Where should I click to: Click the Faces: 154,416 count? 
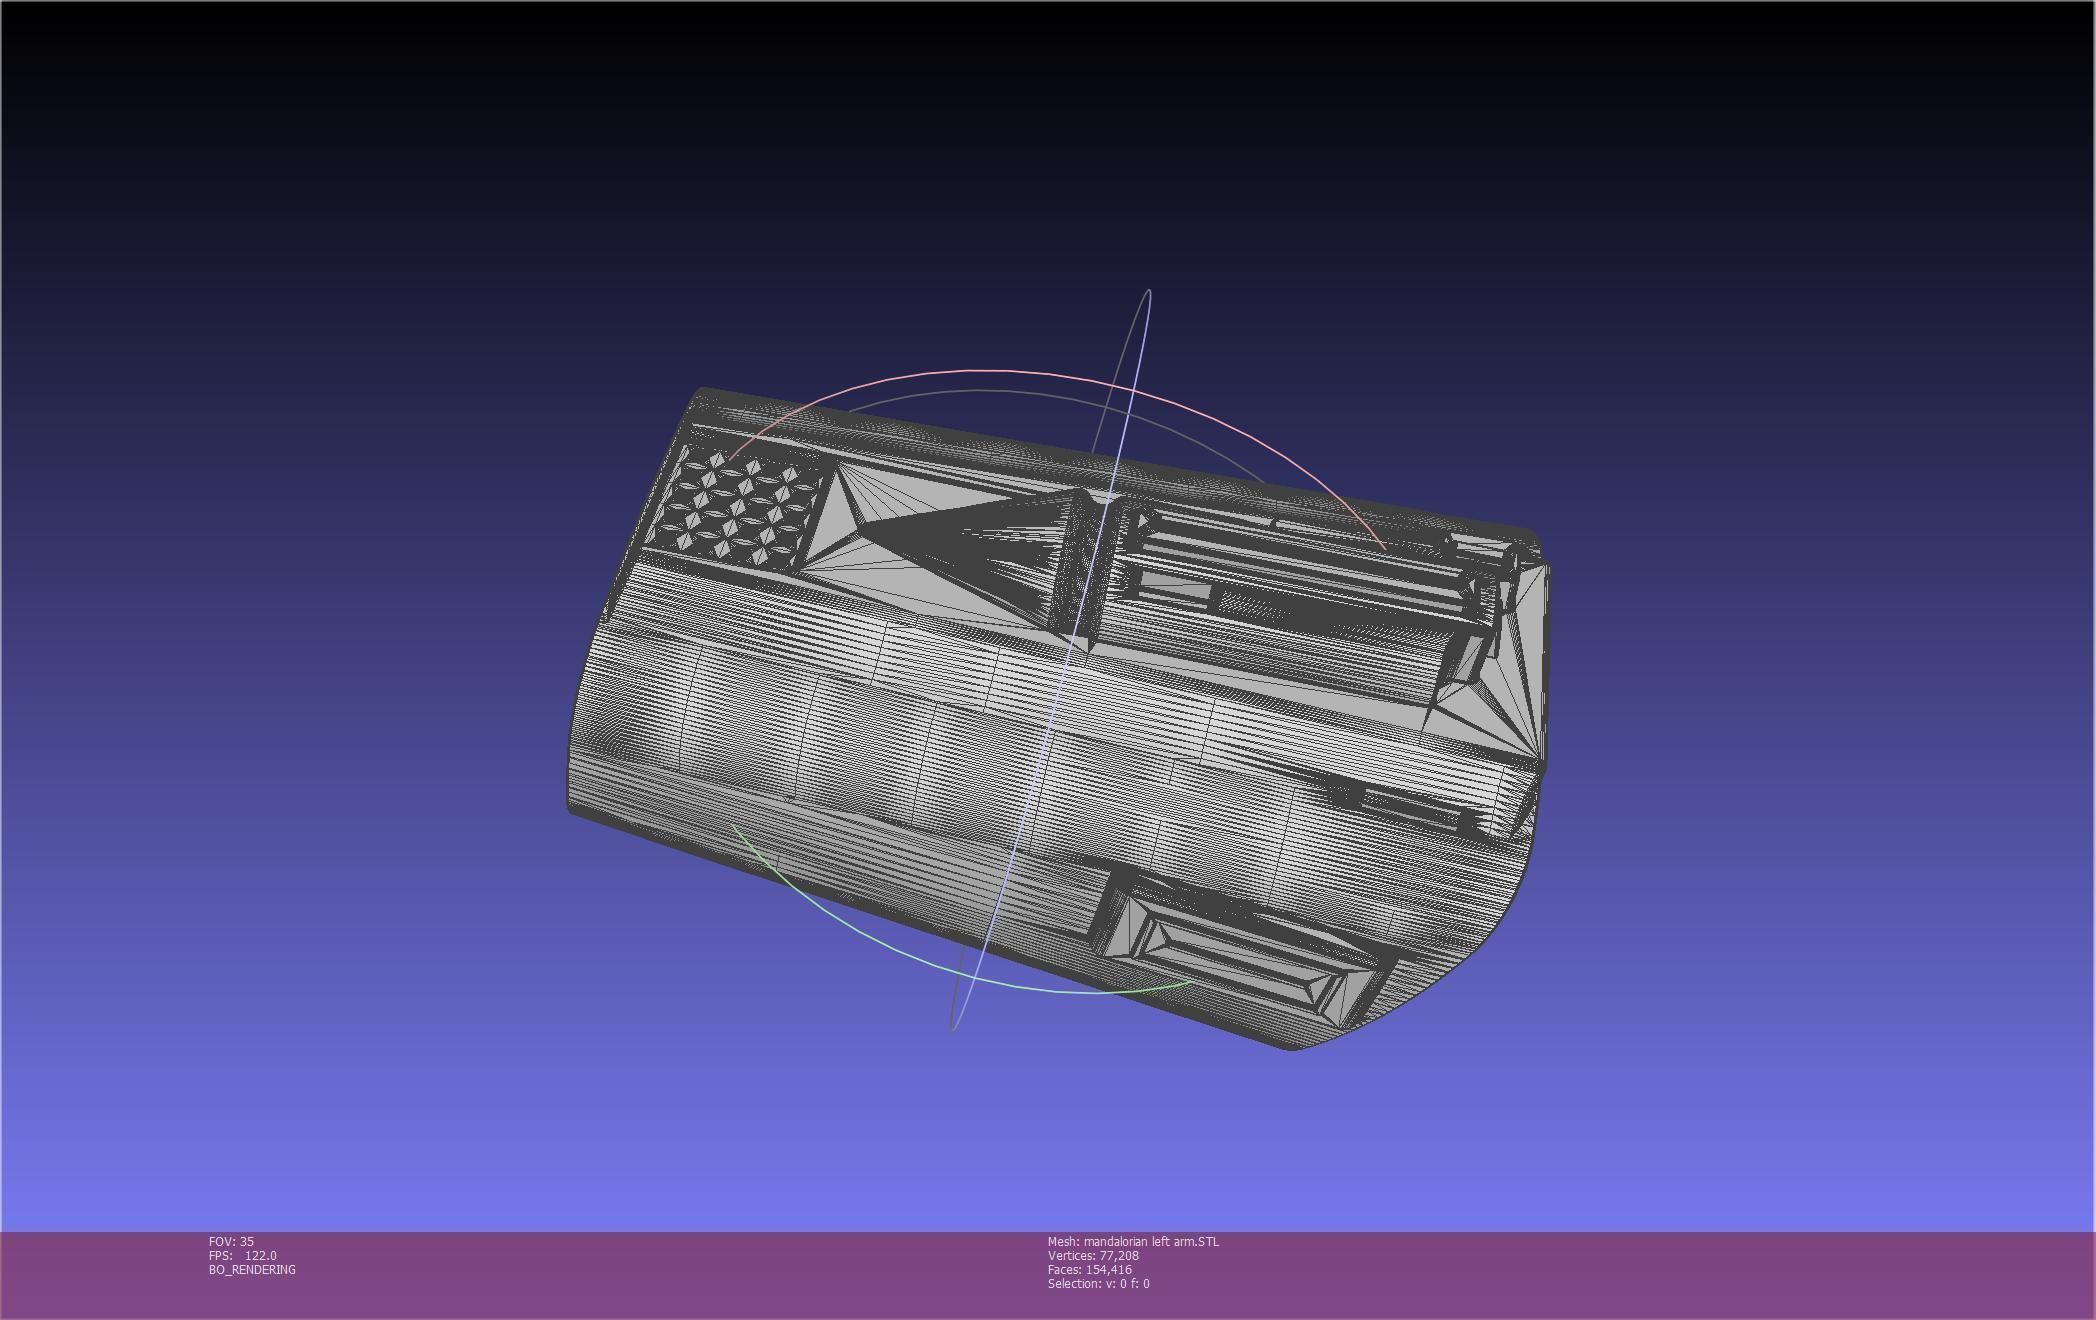tap(1090, 1269)
